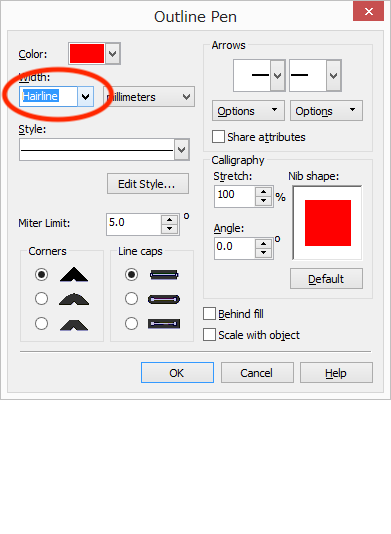
Task: Open the red outline Color swatch picker
Action: tap(94, 53)
